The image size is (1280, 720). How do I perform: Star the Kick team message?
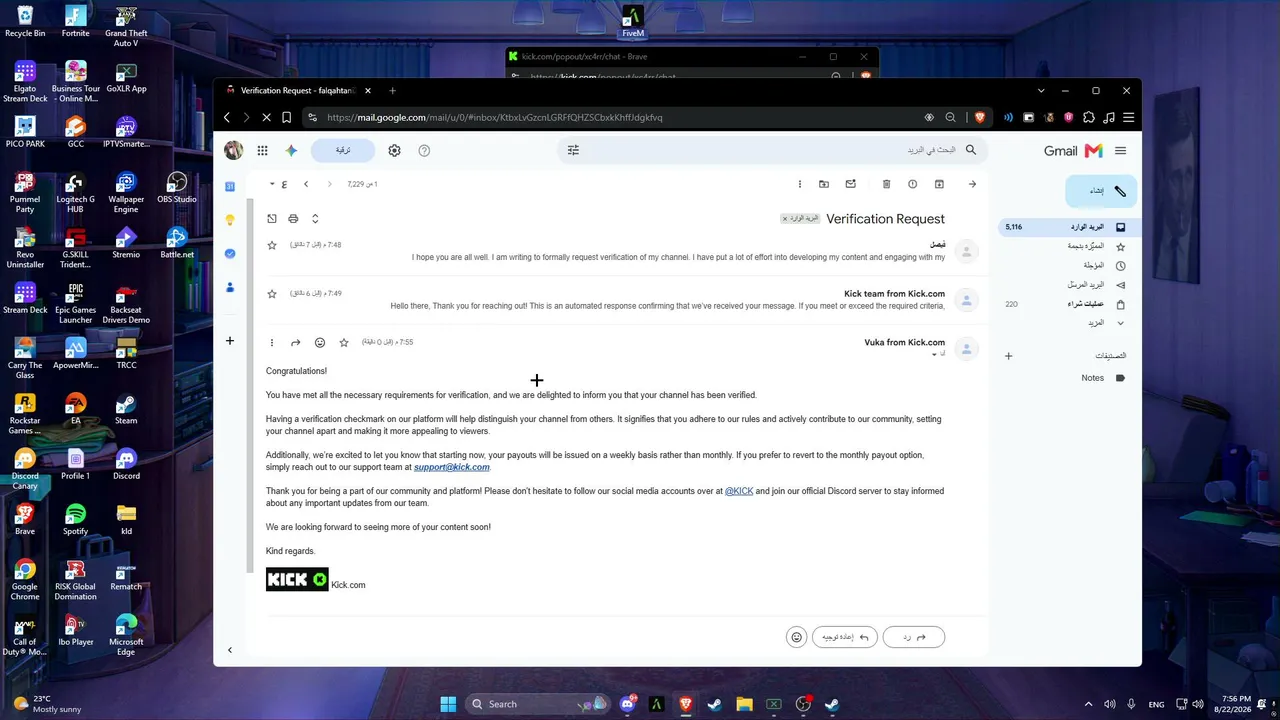272,294
